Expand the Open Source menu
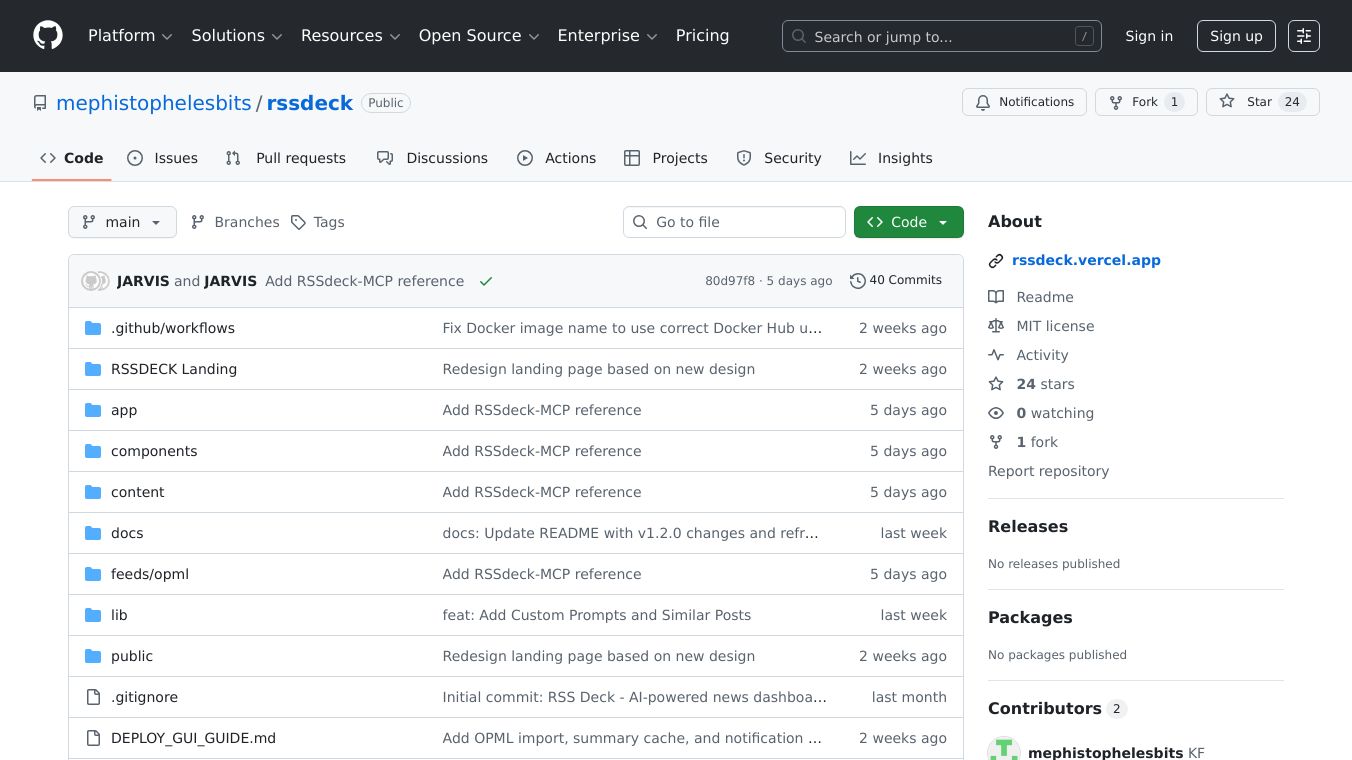The width and height of the screenshot is (1352, 760). click(478, 36)
